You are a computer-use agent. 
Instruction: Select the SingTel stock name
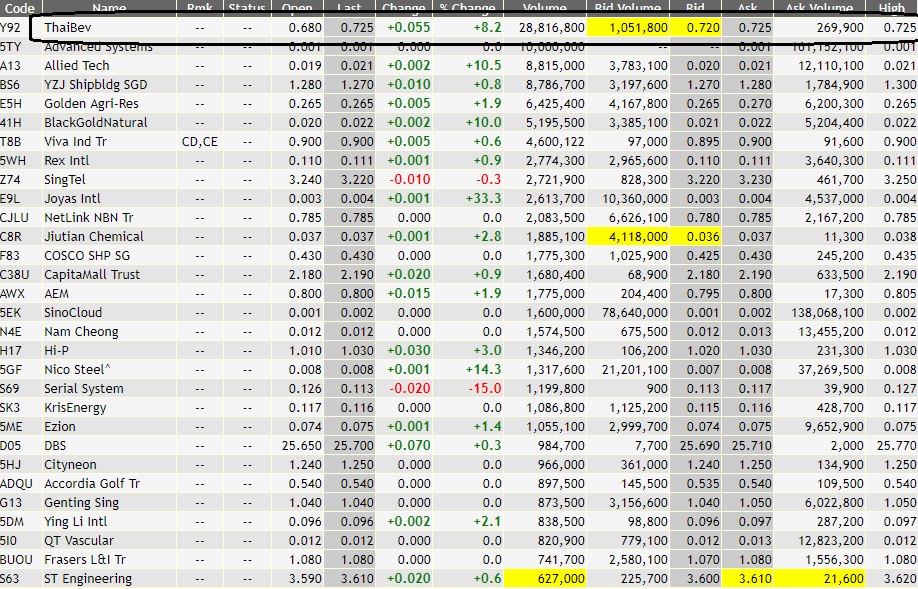point(64,180)
